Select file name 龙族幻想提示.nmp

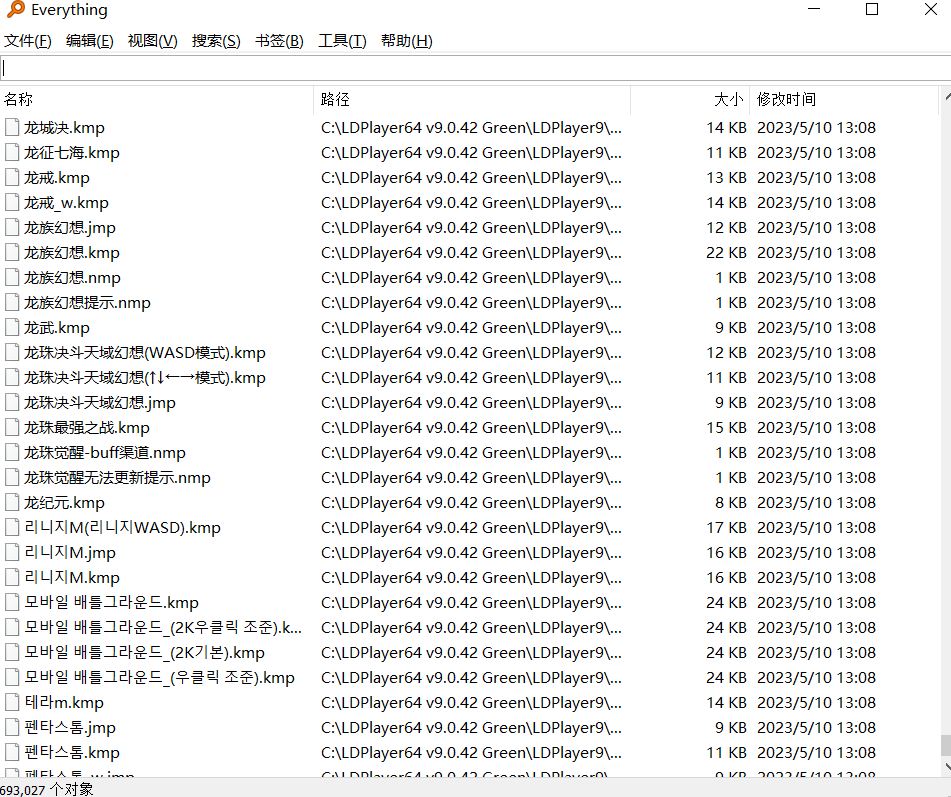(x=87, y=303)
